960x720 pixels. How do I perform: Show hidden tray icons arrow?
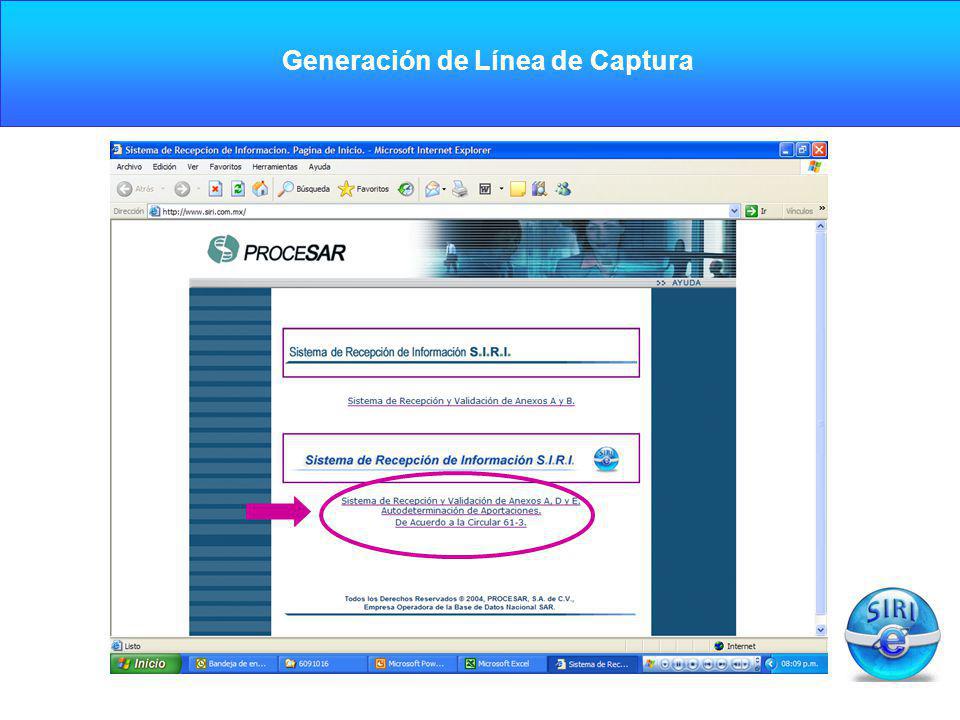click(771, 664)
